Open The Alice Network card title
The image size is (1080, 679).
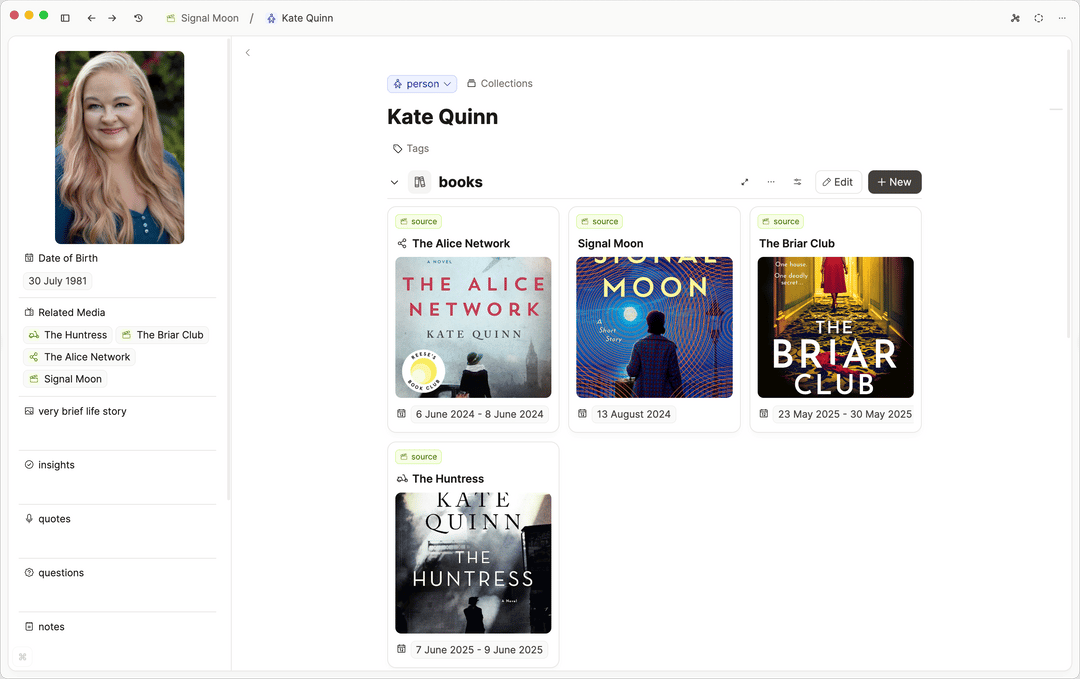[461, 243]
